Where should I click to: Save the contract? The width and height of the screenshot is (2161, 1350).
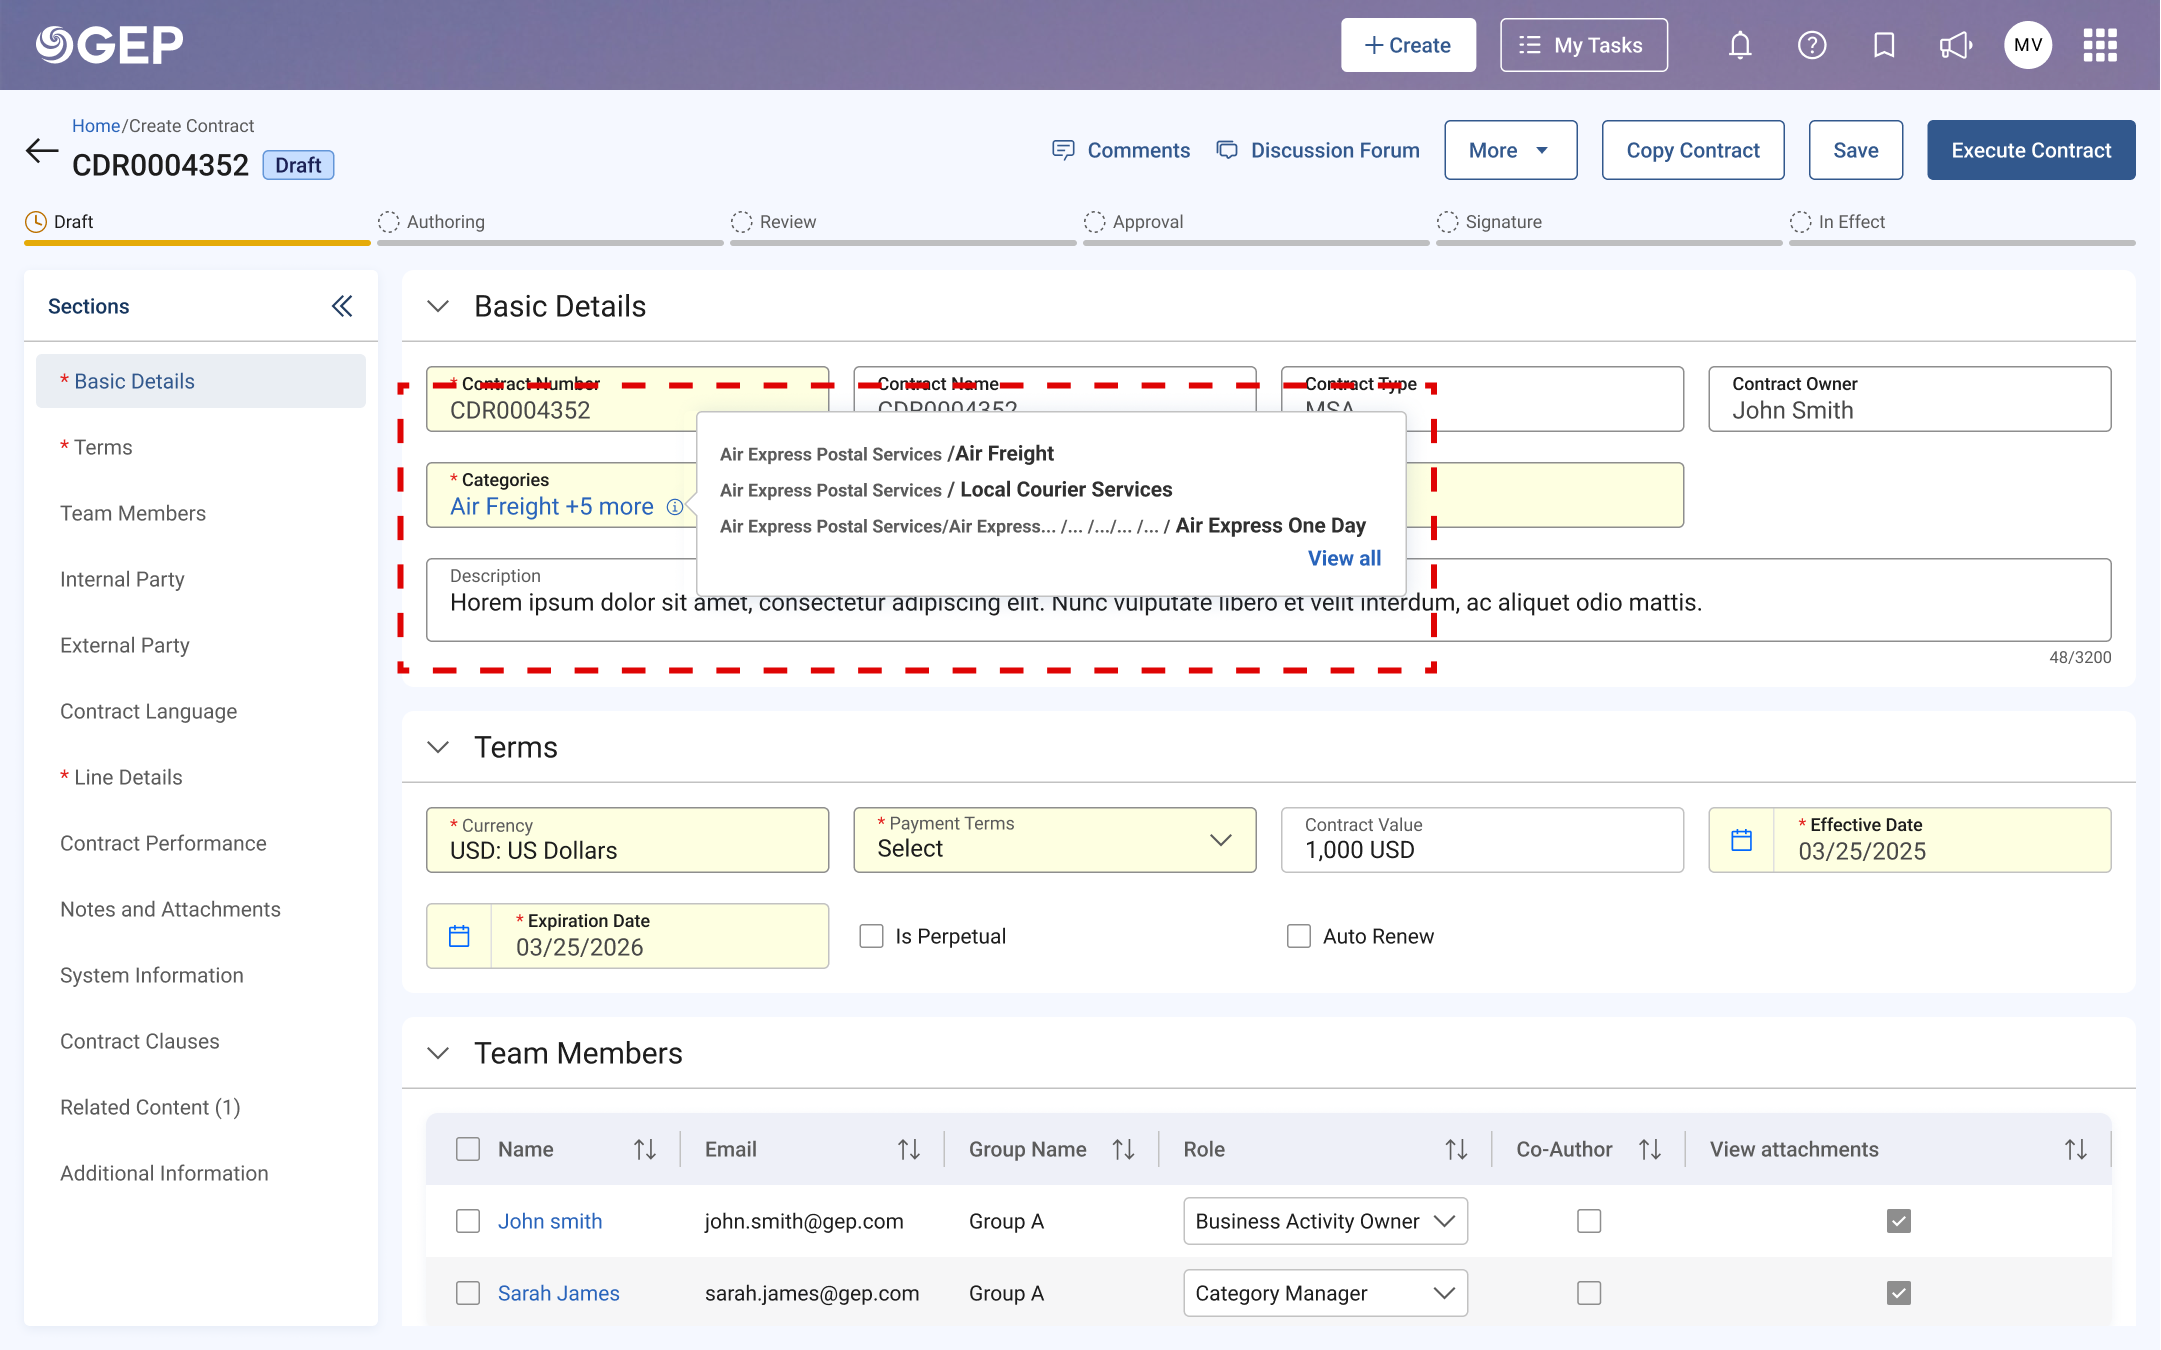1856,150
